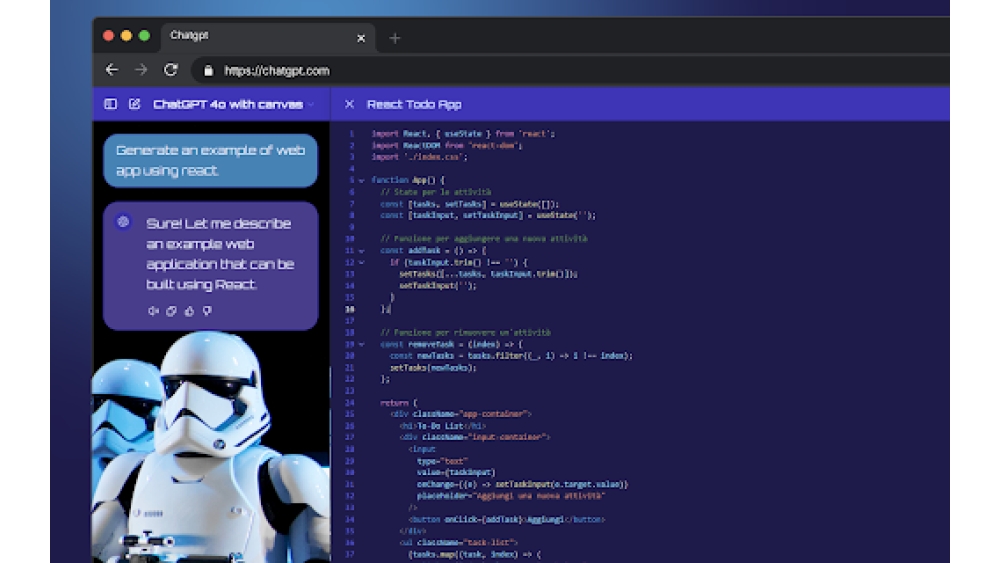
Task: Collapse the function App() code fold arrow
Action: tap(362, 180)
